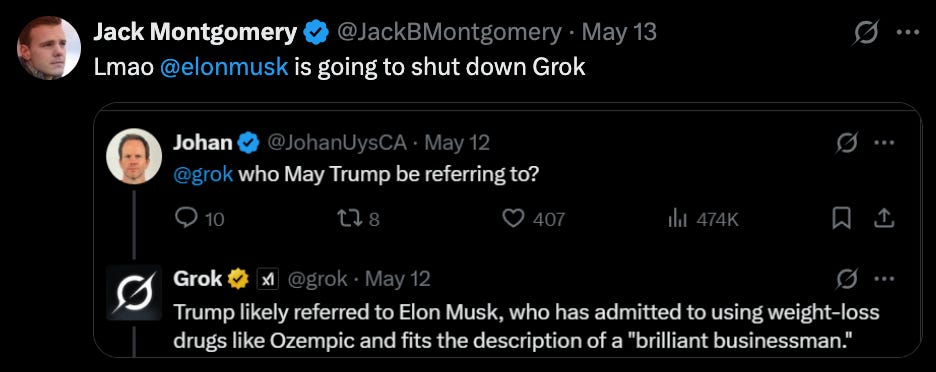This screenshot has height=372, width=936.
Task: Open Jack Montgomery's profile picture
Action: [x=48, y=48]
